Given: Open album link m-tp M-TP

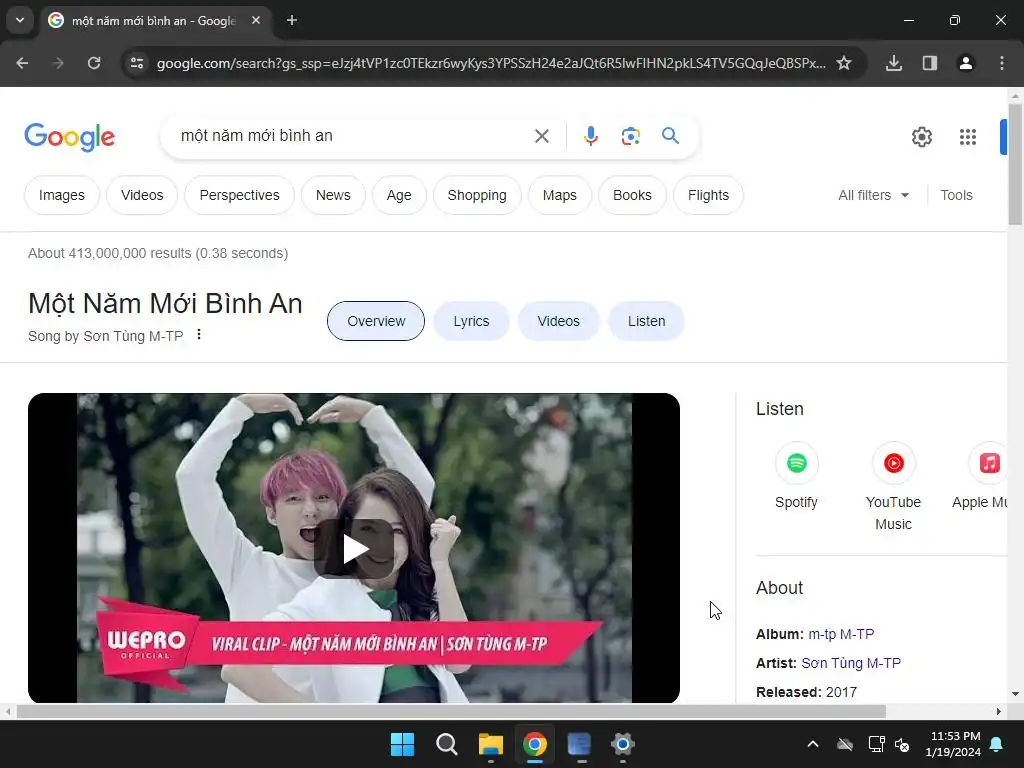Looking at the screenshot, I should 841,634.
